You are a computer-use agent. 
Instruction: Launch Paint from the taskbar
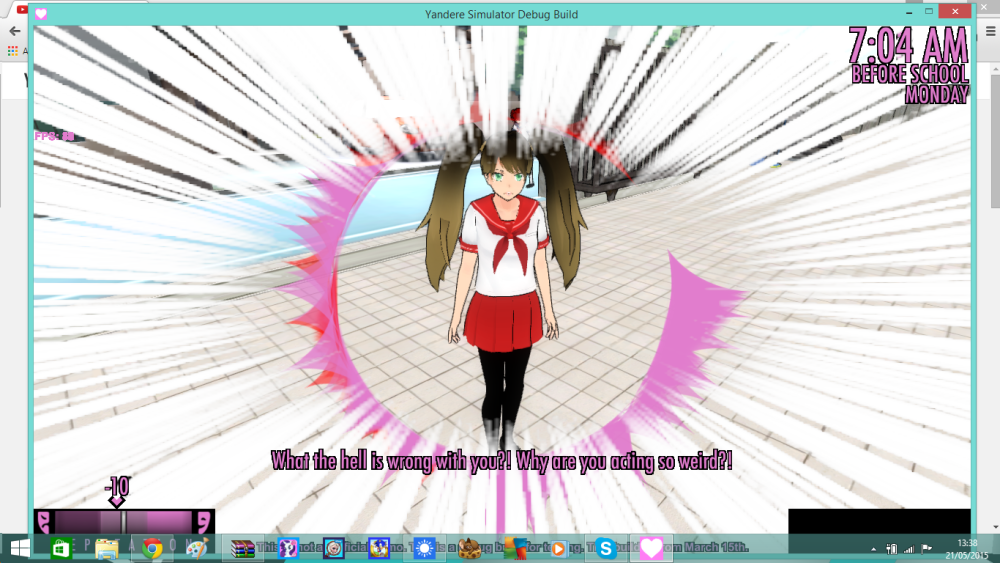197,548
